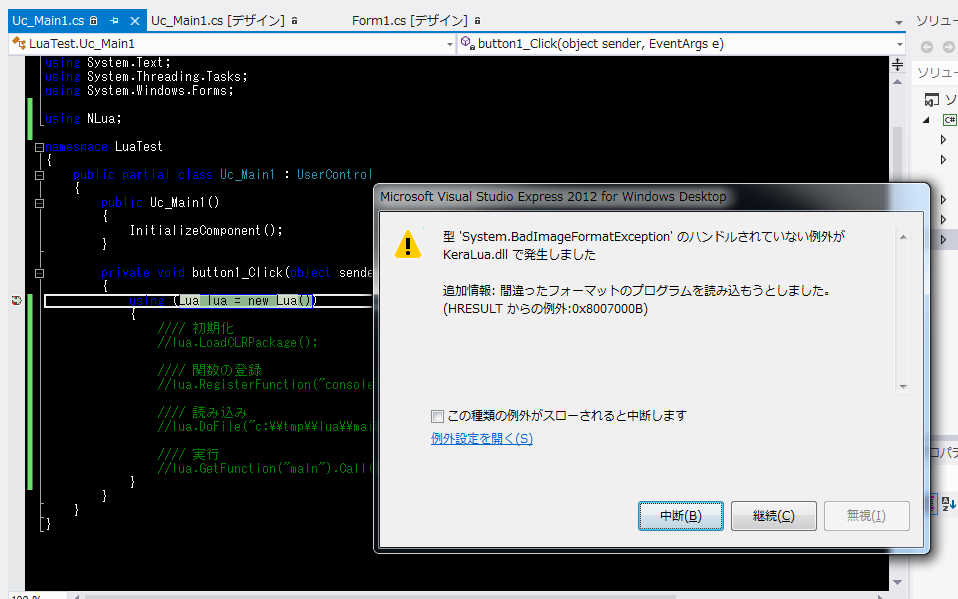The width and height of the screenshot is (958, 599).
Task: Click the dialog message scroll up arrow
Action: coord(903,237)
